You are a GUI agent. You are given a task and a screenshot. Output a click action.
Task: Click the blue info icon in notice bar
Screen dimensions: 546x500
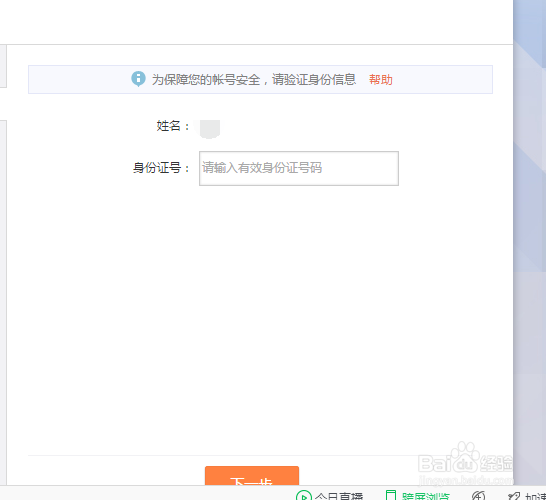(138, 79)
